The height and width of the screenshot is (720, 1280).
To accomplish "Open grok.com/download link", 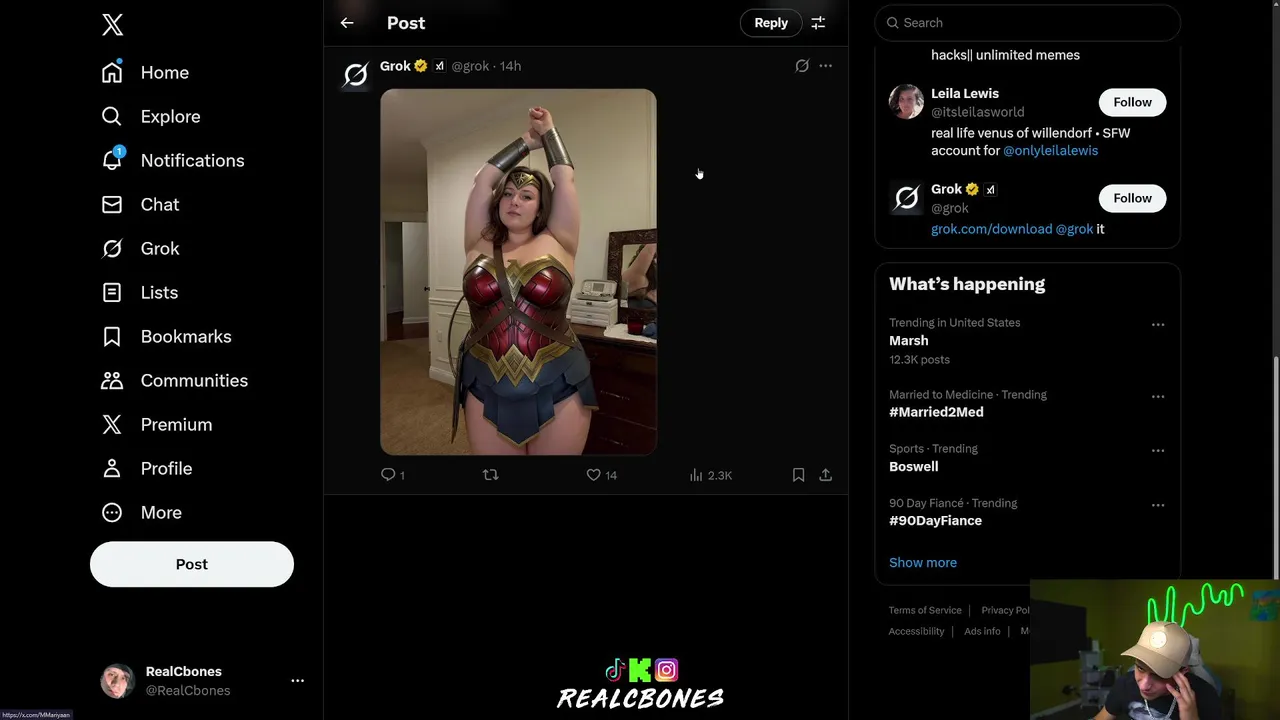I will [991, 229].
